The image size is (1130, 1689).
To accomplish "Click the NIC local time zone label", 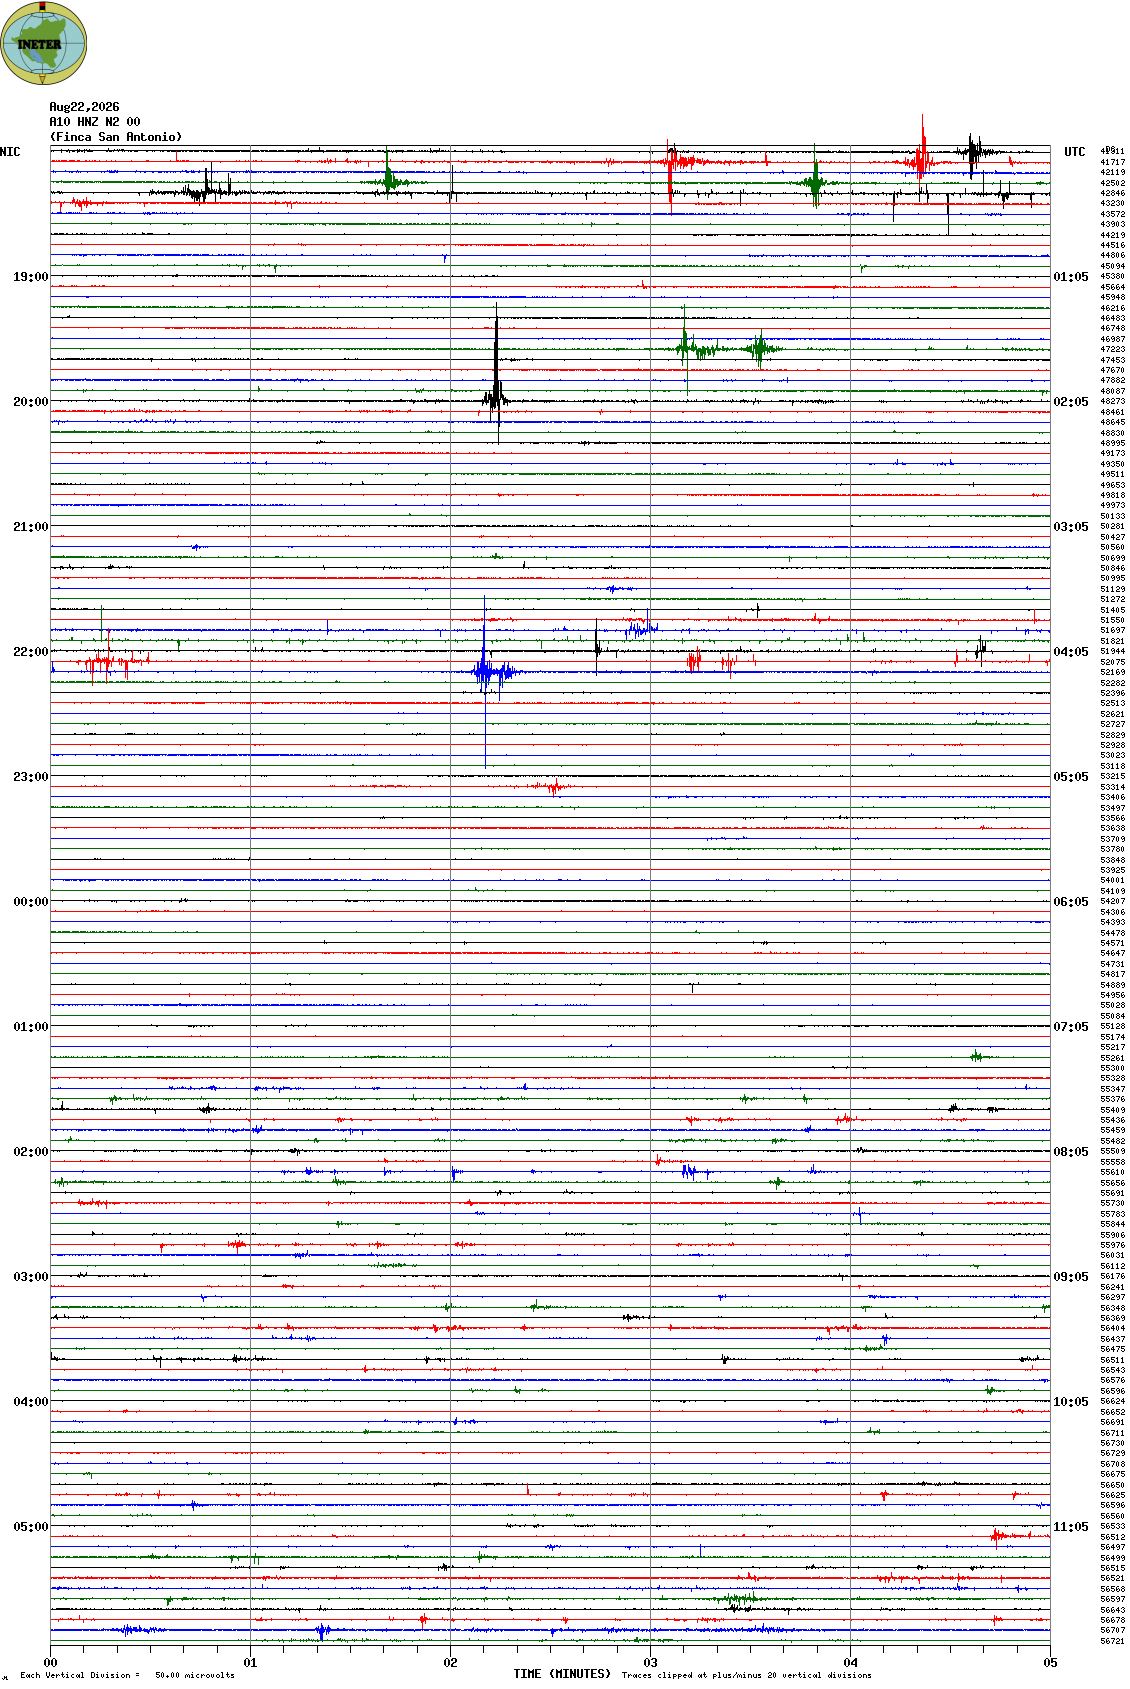I will [x=10, y=152].
